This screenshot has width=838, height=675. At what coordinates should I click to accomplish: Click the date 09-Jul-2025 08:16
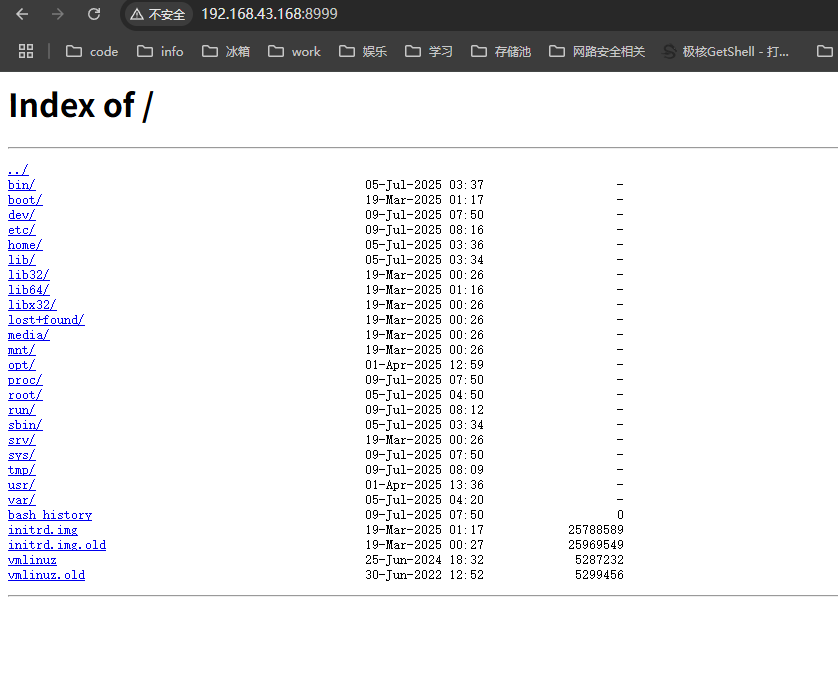(424, 230)
